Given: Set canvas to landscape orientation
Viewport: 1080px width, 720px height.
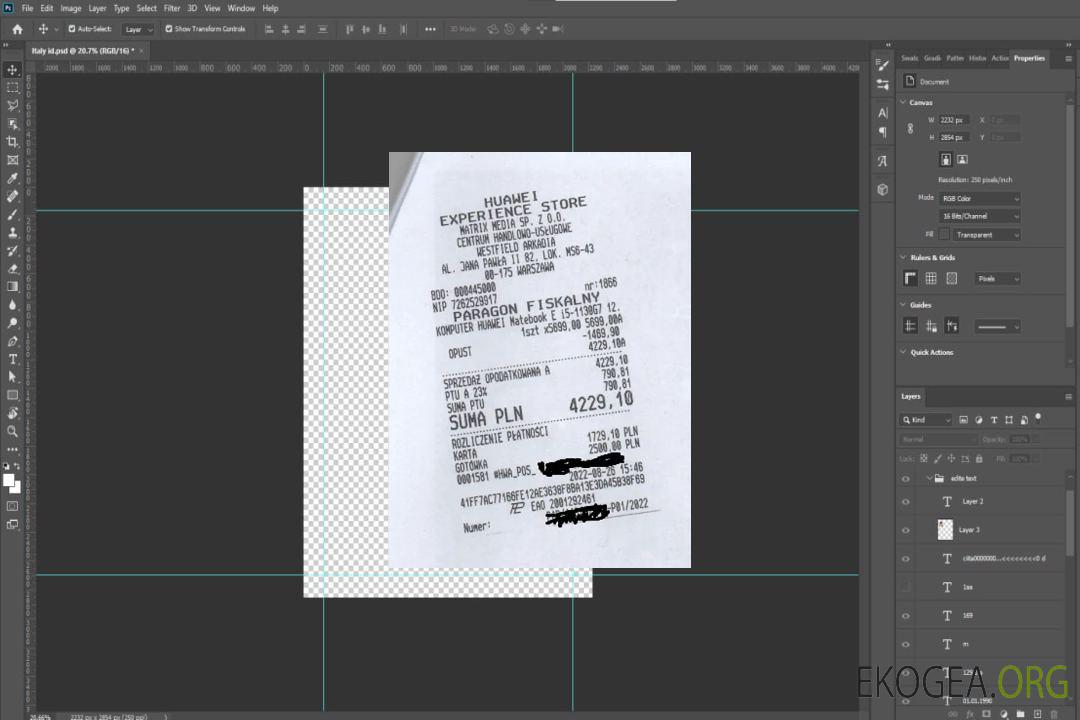Looking at the screenshot, I should [962, 160].
